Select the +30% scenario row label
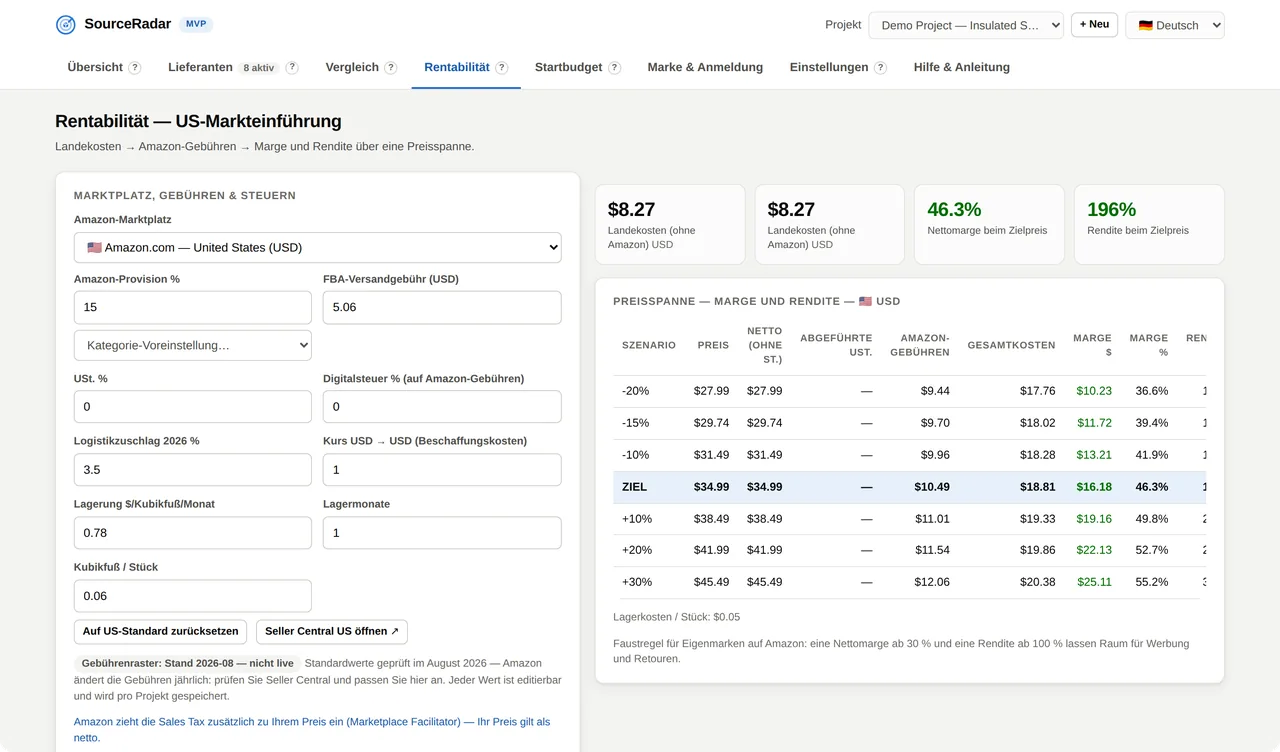 point(637,582)
